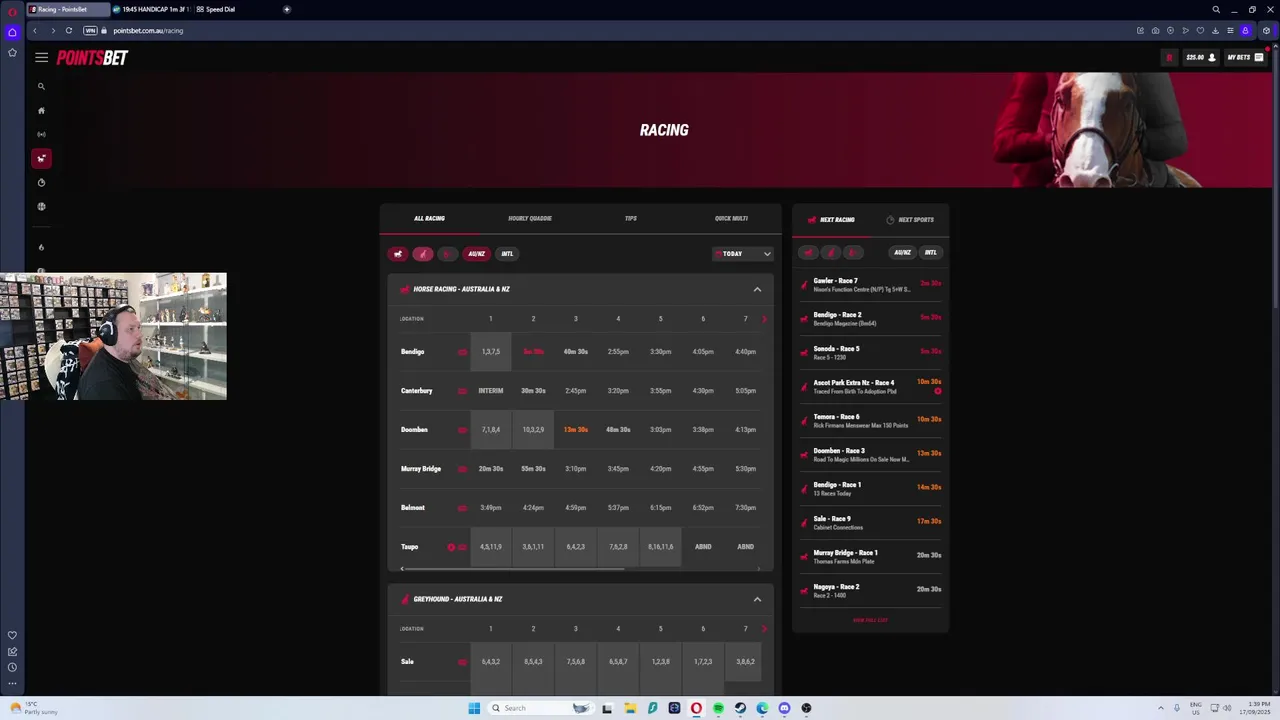Toggle AU/NZ filter in All Racing
This screenshot has width=1280, height=720.
click(476, 254)
